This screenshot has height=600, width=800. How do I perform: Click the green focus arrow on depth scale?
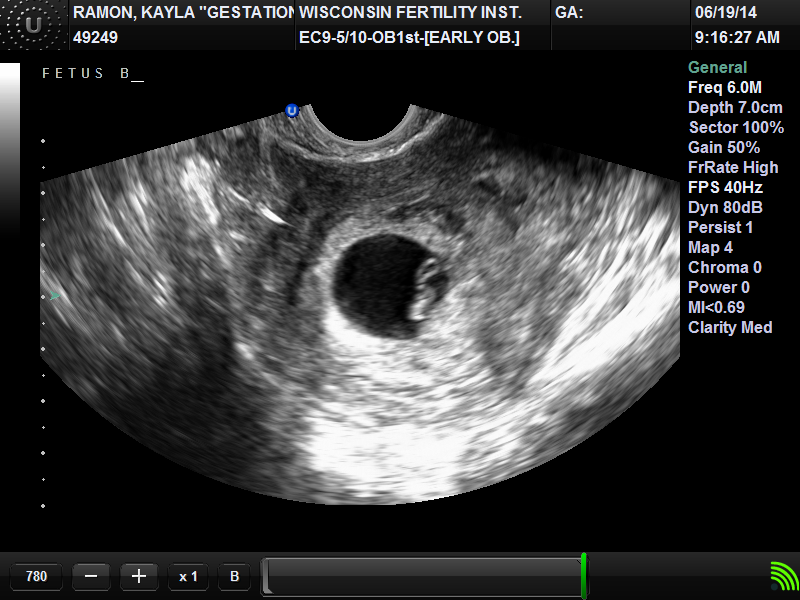point(55,296)
